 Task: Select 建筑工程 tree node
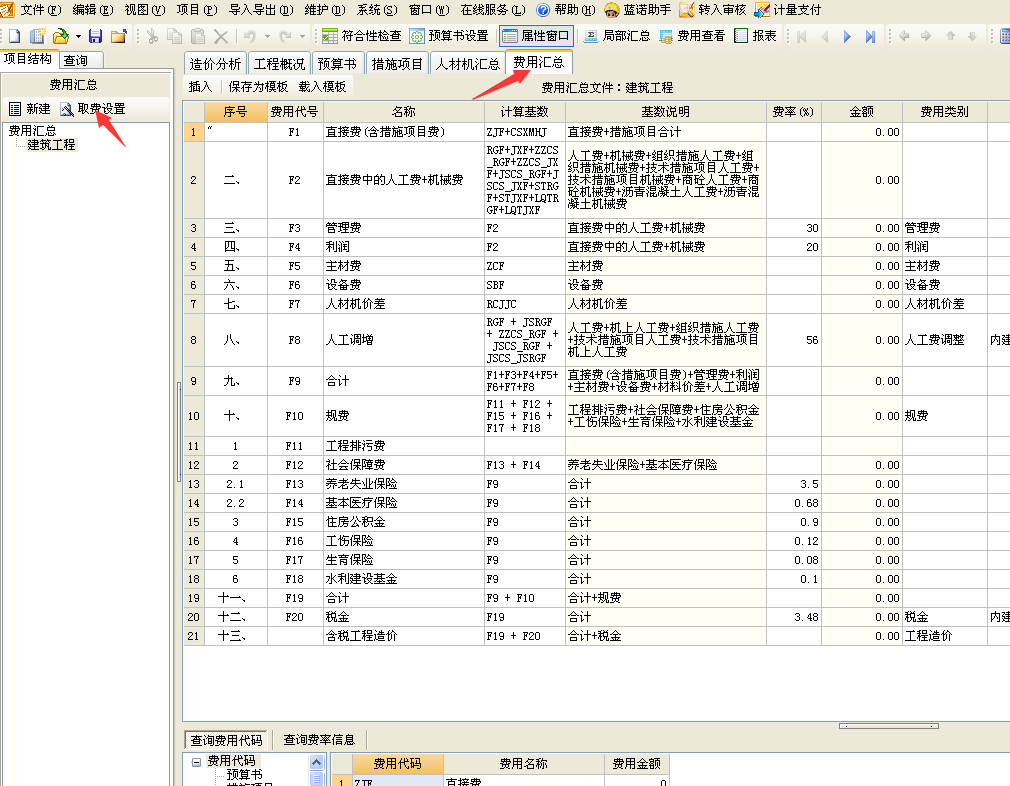[x=52, y=145]
